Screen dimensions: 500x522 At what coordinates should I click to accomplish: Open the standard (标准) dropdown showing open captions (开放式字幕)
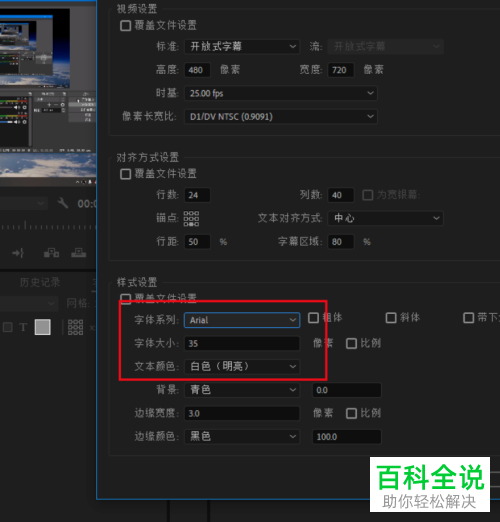pos(242,46)
